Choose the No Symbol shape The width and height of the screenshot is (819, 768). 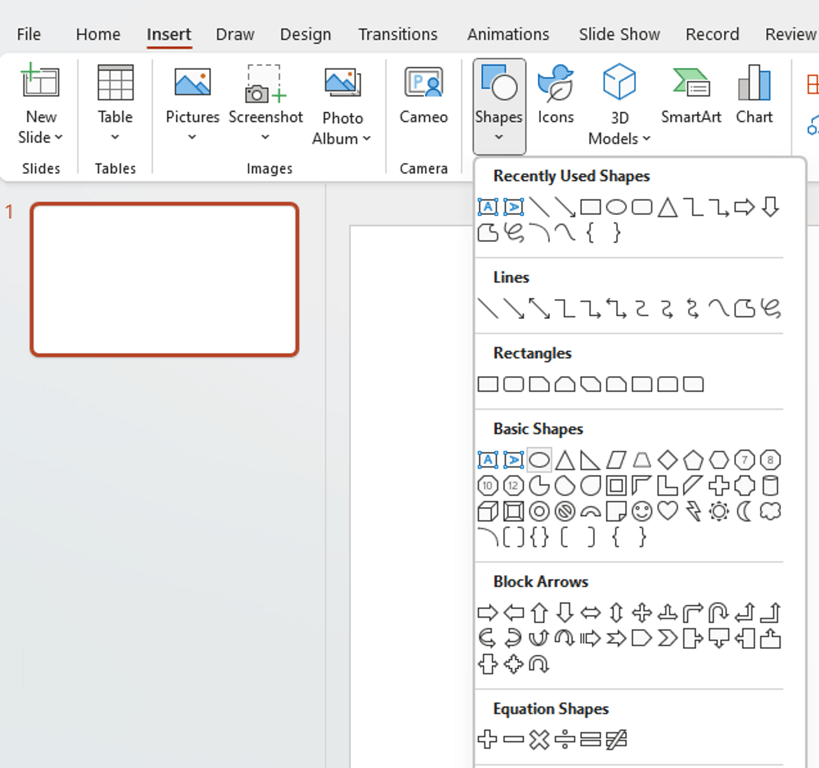(565, 511)
